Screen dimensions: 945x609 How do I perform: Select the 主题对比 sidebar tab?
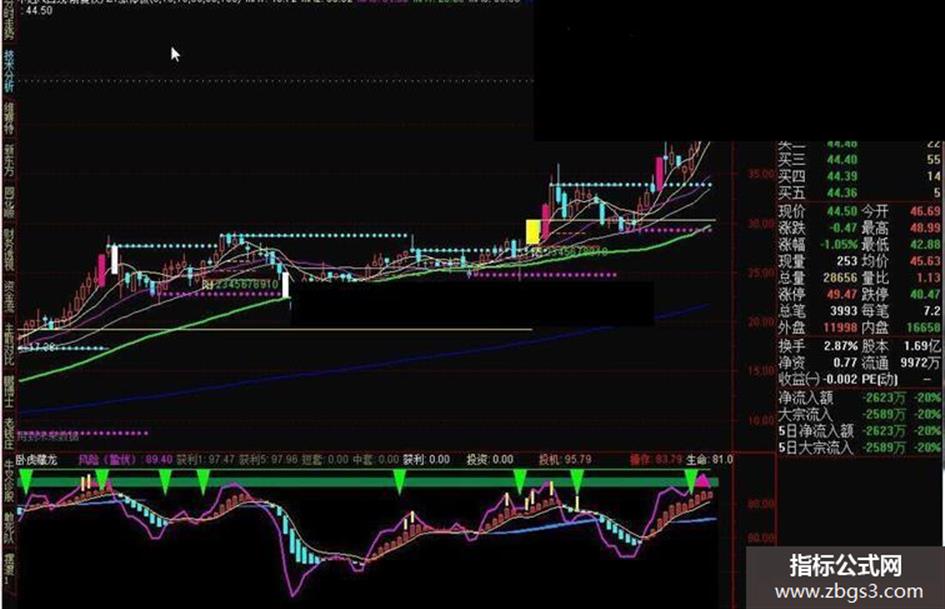[x=8, y=346]
